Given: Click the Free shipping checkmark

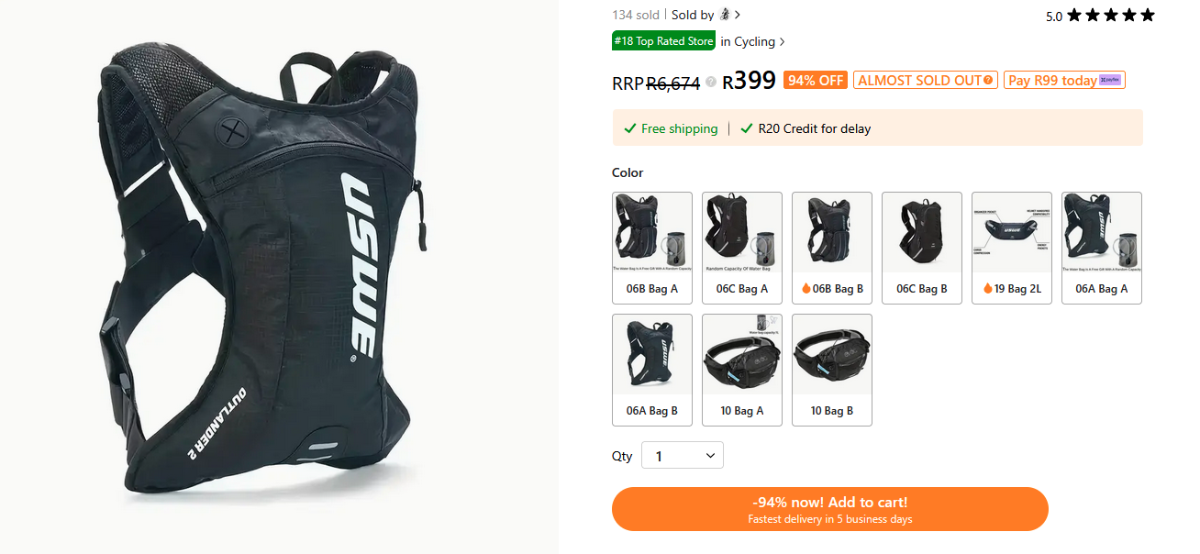Looking at the screenshot, I should 630,129.
